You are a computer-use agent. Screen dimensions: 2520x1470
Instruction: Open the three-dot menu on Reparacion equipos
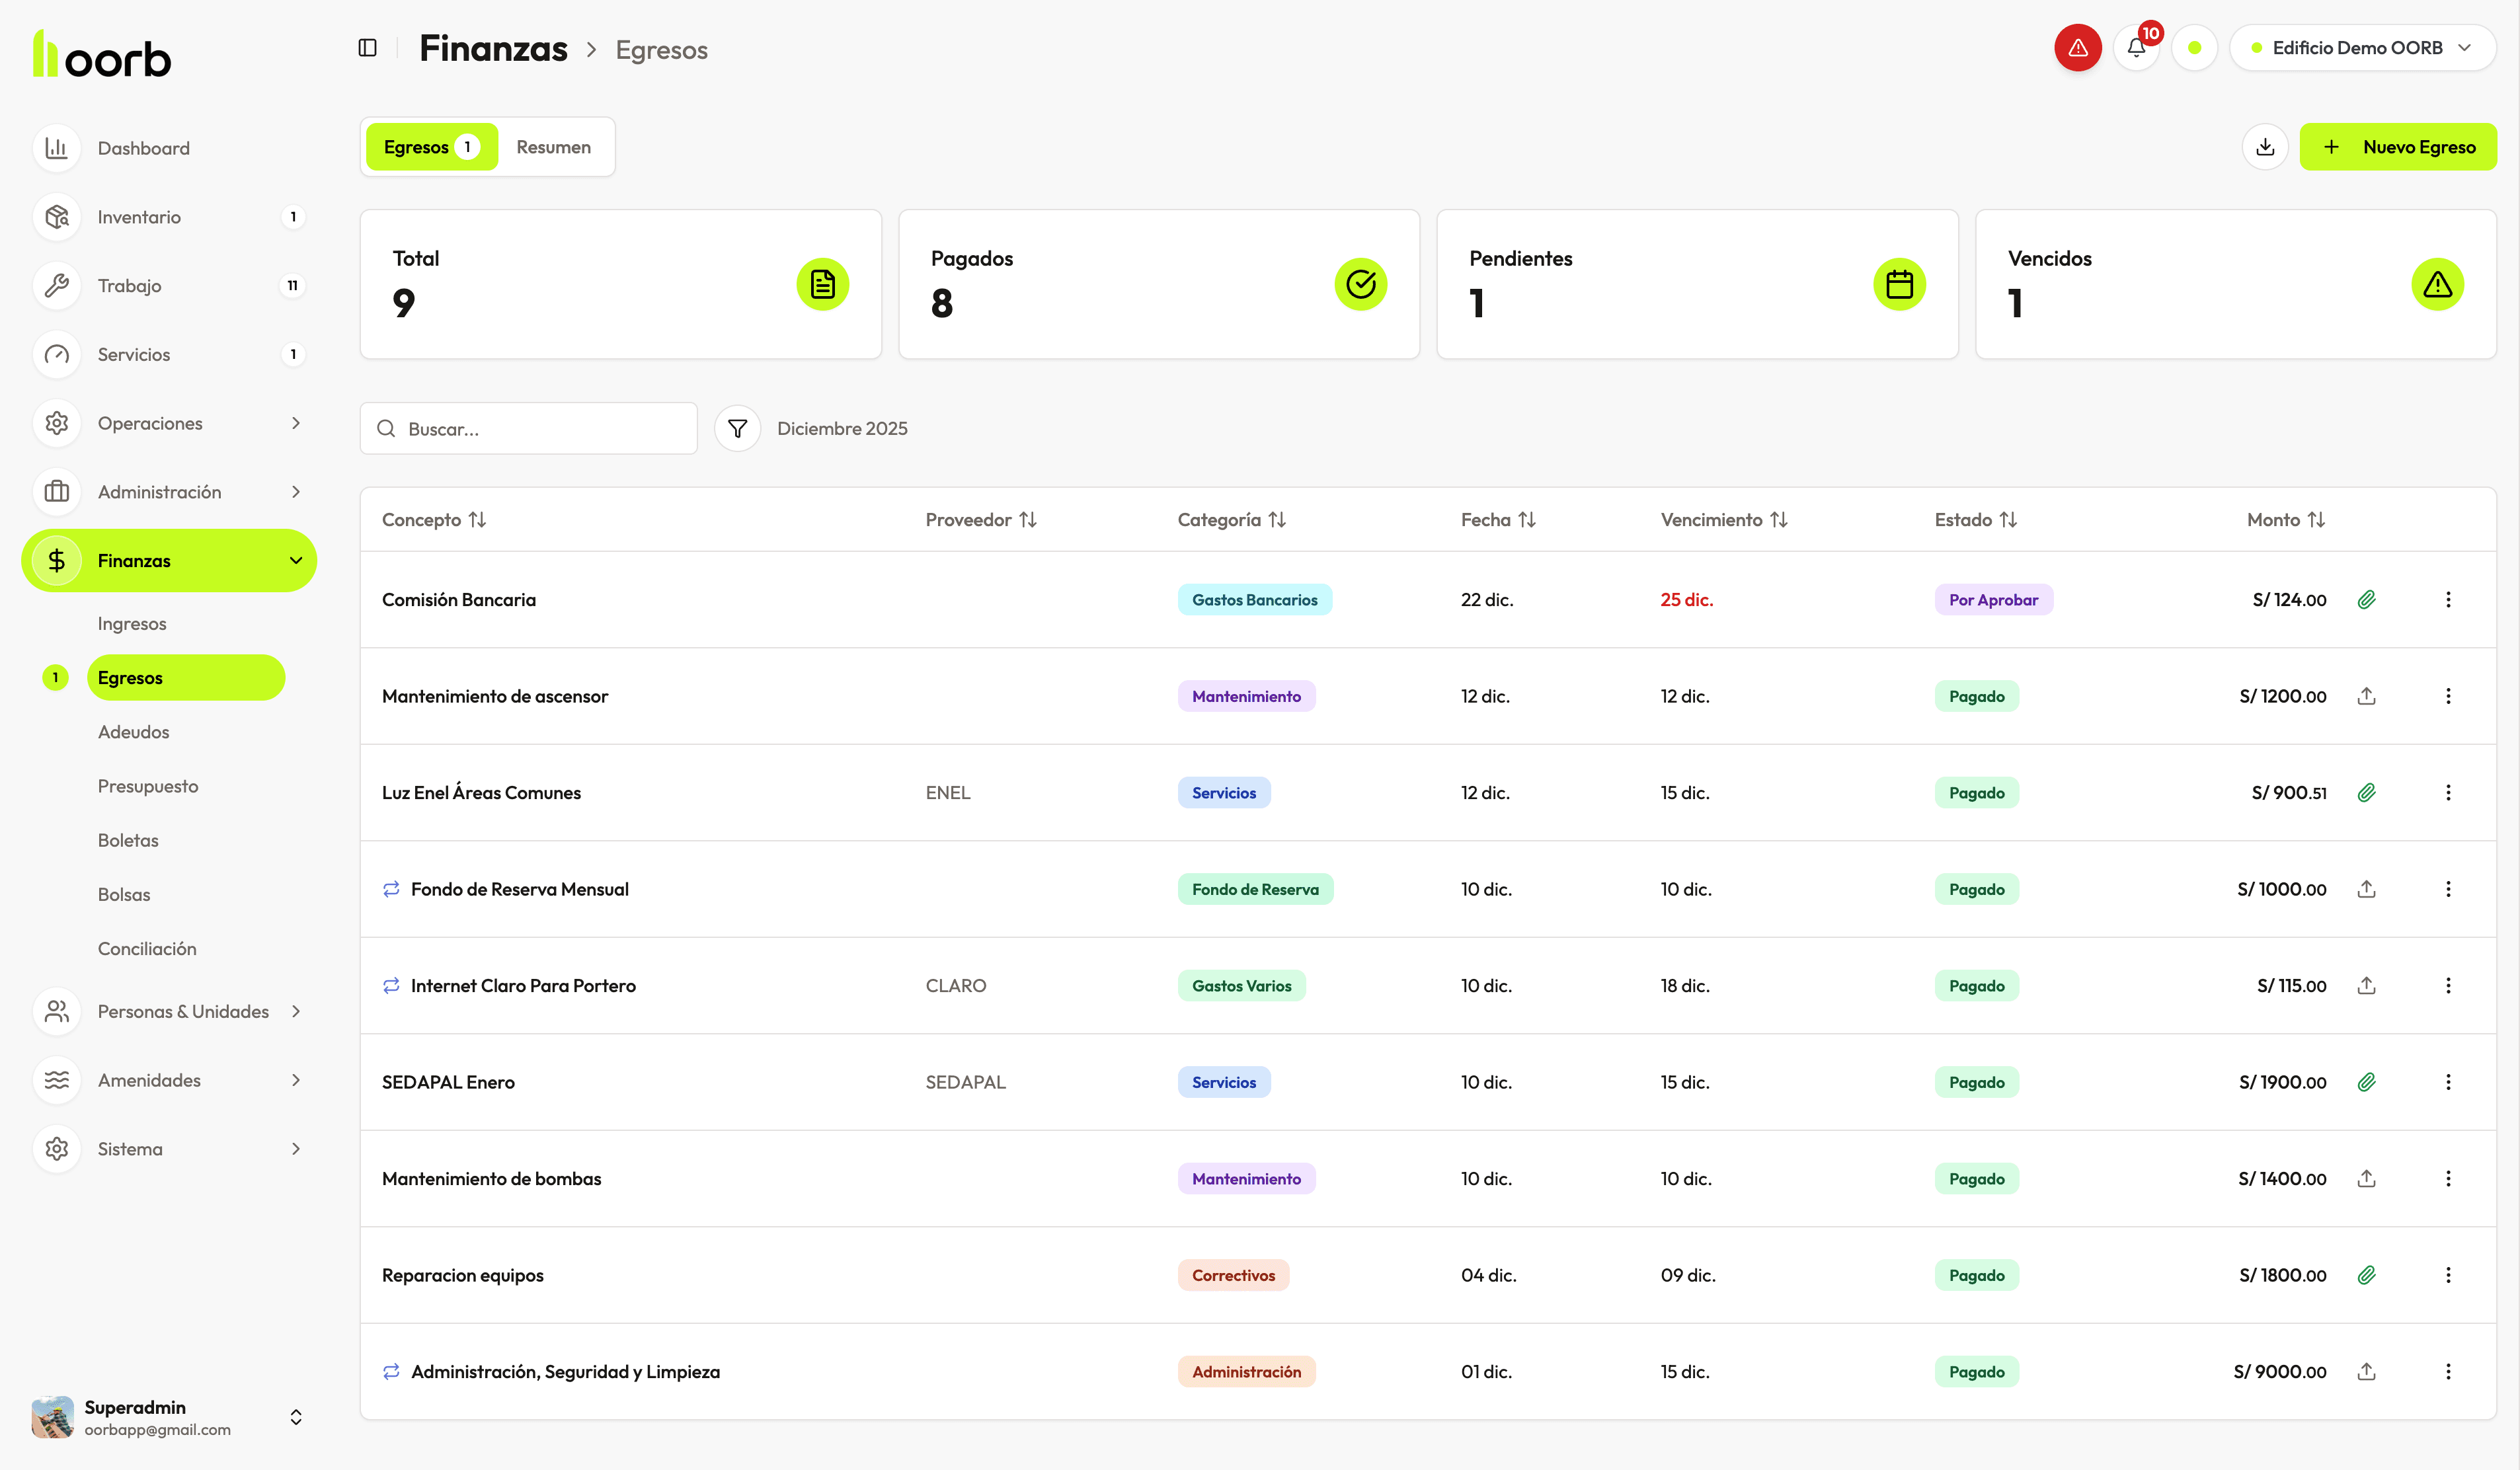[2449, 1275]
